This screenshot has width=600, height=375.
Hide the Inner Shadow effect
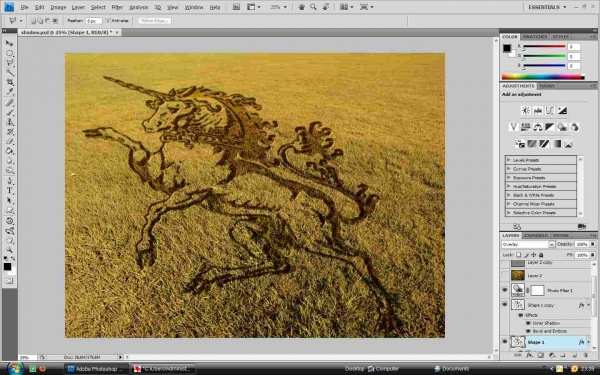coord(528,323)
